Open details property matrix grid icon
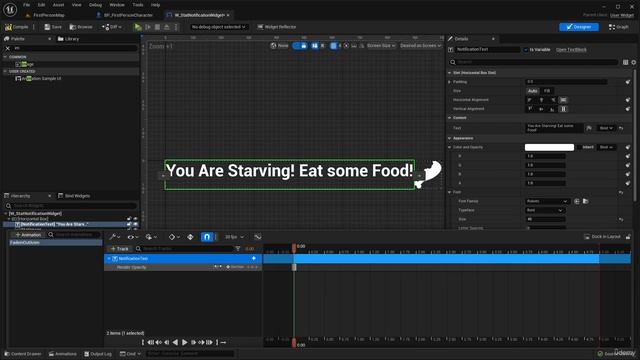The height and width of the screenshot is (360, 640). click(625, 62)
